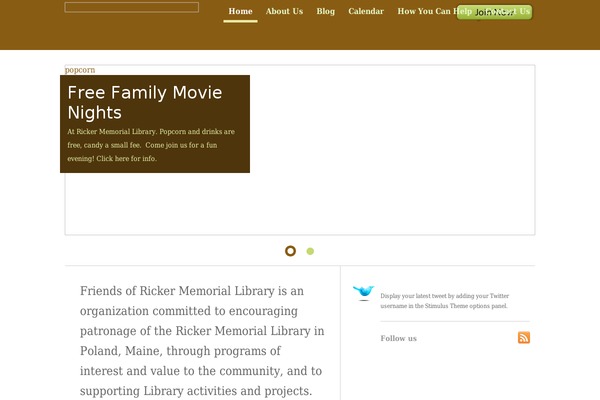This screenshot has width=600, height=400.
Task: Click 'Friends of Ricker Memorial Library' paragraph
Action: pos(202,341)
